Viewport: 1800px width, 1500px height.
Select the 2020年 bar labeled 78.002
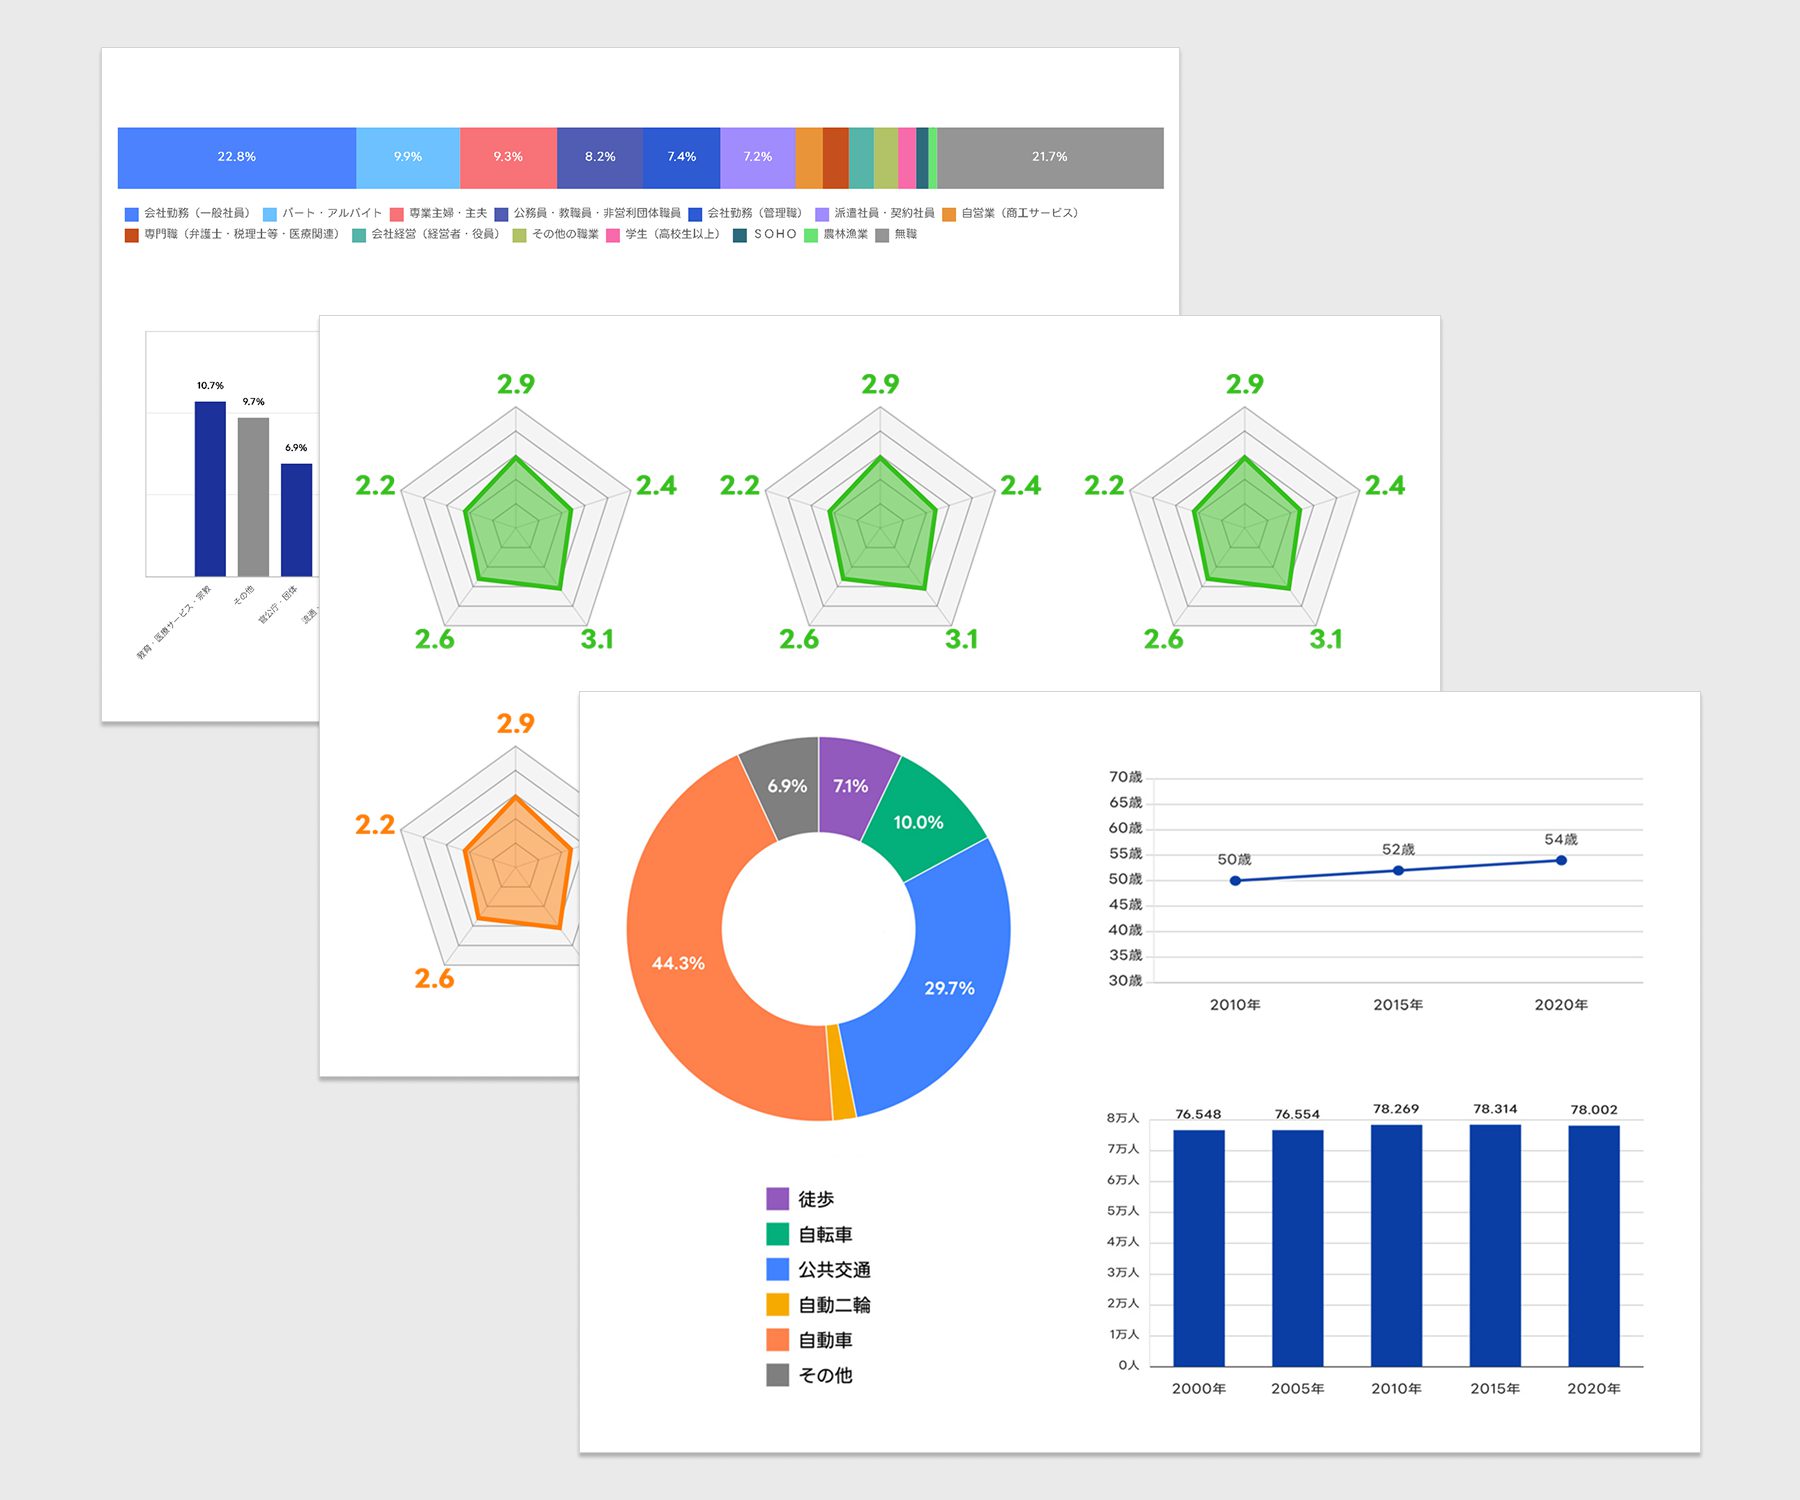pyautogui.click(x=1593, y=1245)
